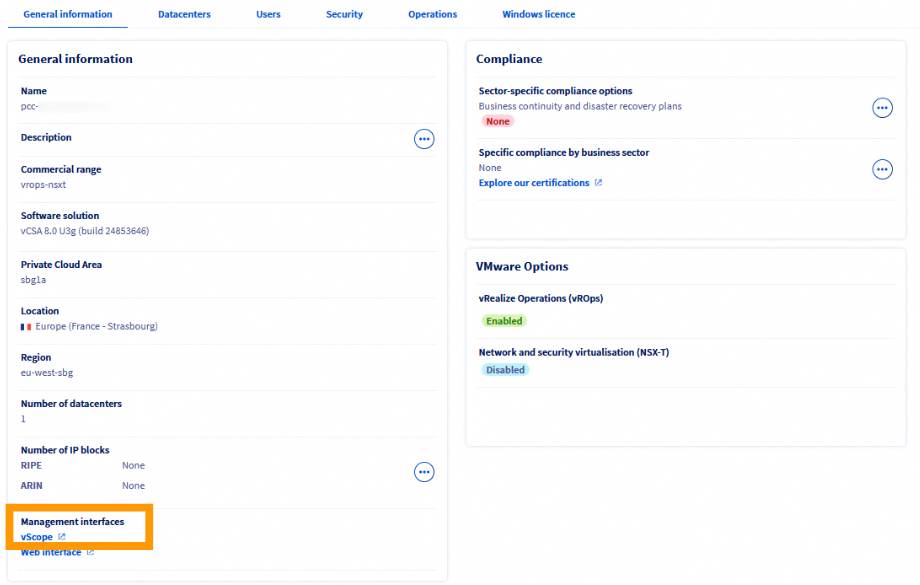Viewport: 920px width, 585px height.
Task: Click the external link icon beside vScope
Action: pyautogui.click(x=62, y=537)
